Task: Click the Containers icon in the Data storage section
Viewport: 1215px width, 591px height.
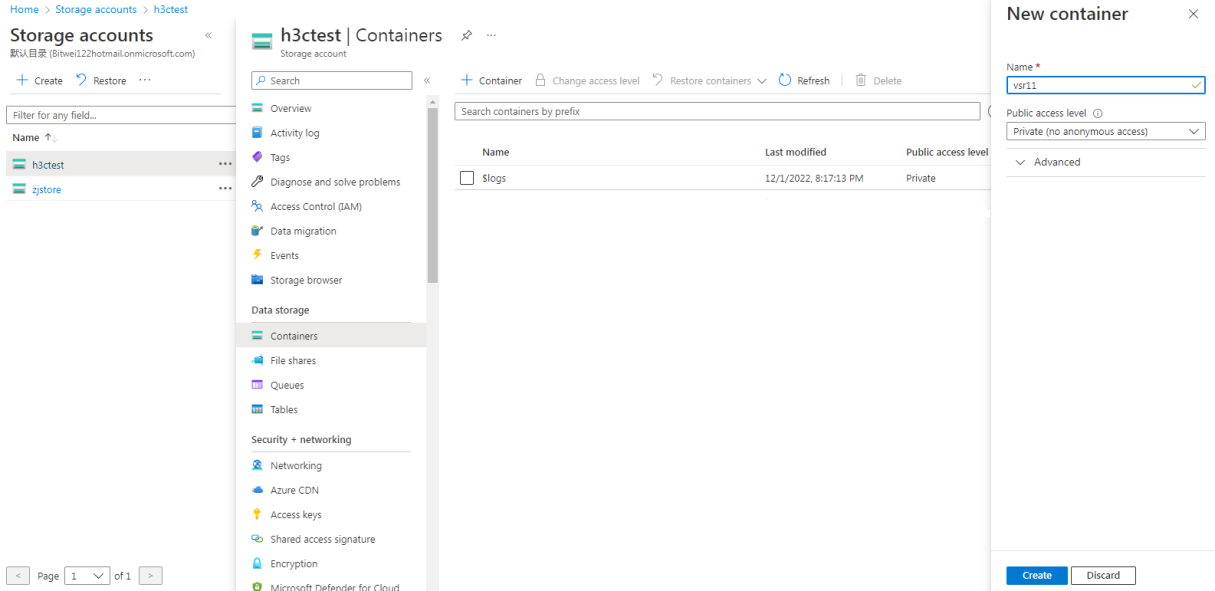Action: [257, 336]
